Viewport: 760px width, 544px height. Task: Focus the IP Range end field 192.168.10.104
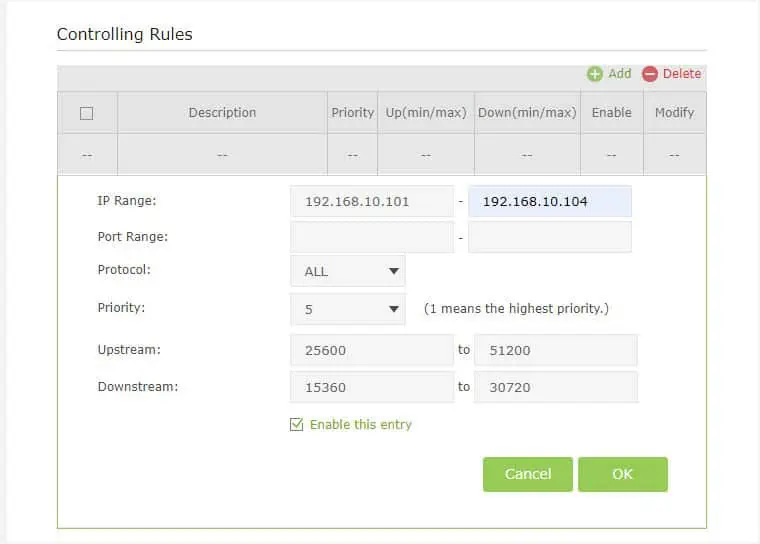click(549, 201)
